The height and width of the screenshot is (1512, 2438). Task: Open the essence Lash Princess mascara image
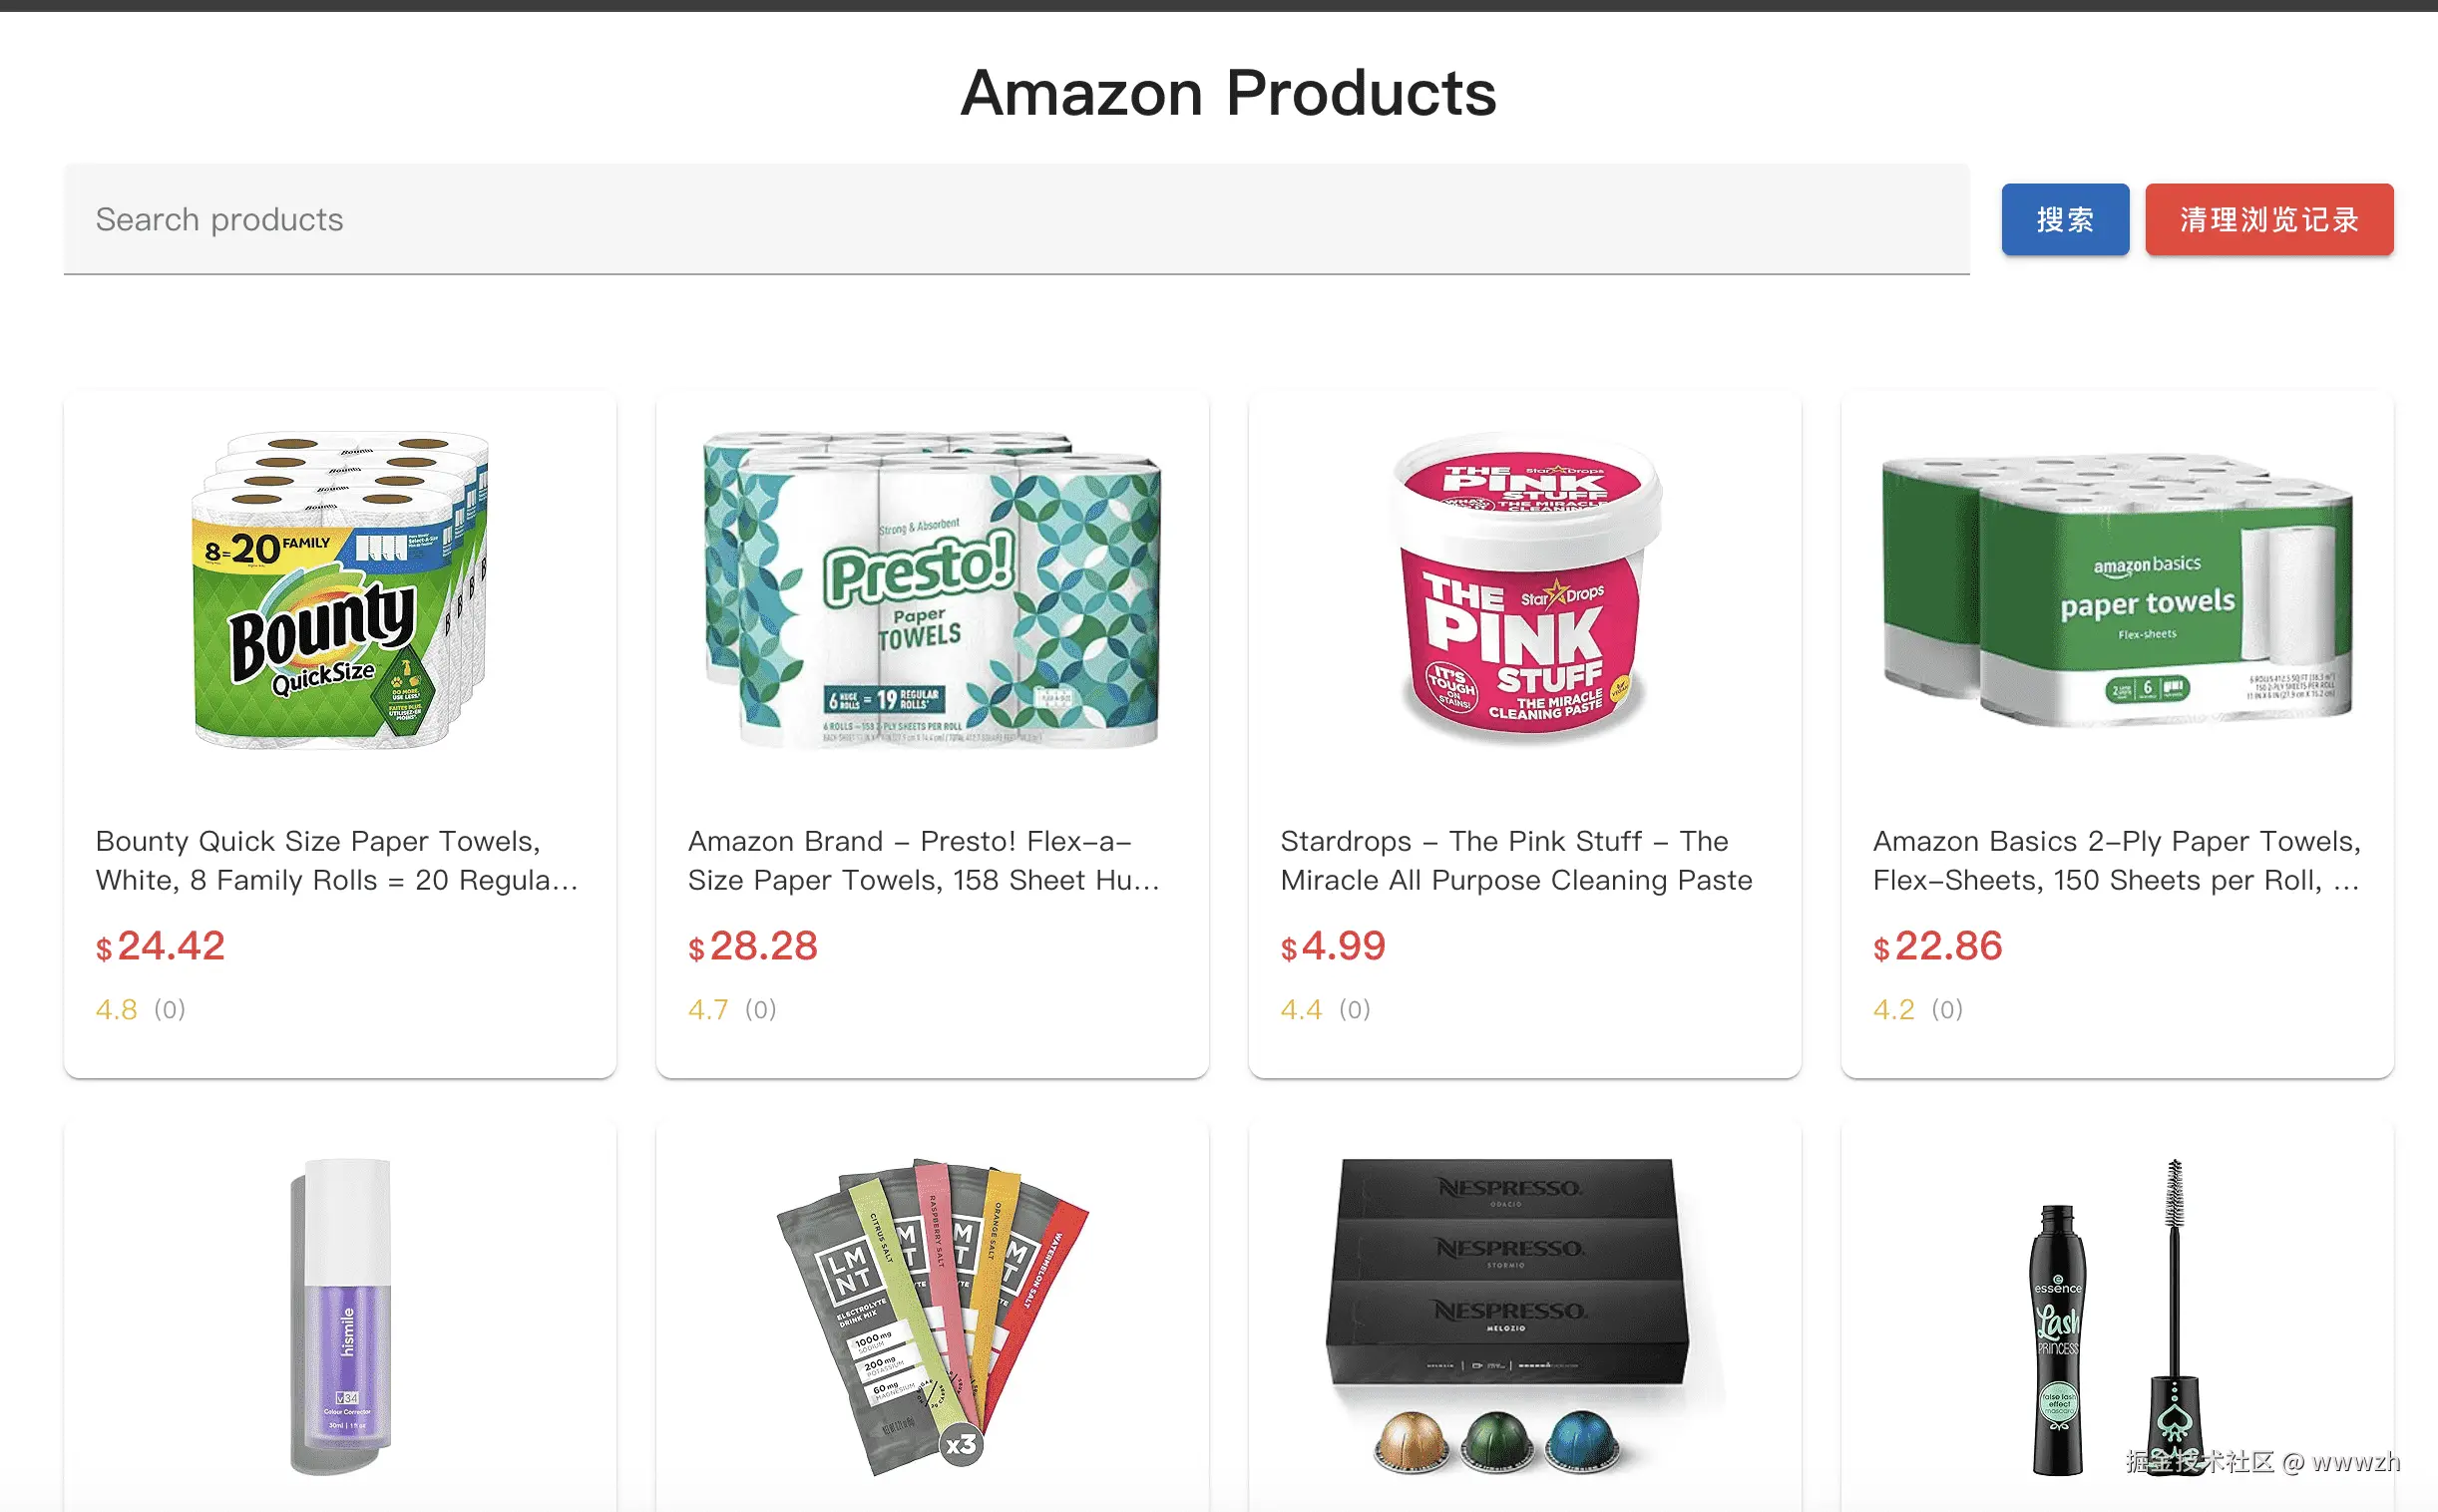(x=2117, y=1317)
